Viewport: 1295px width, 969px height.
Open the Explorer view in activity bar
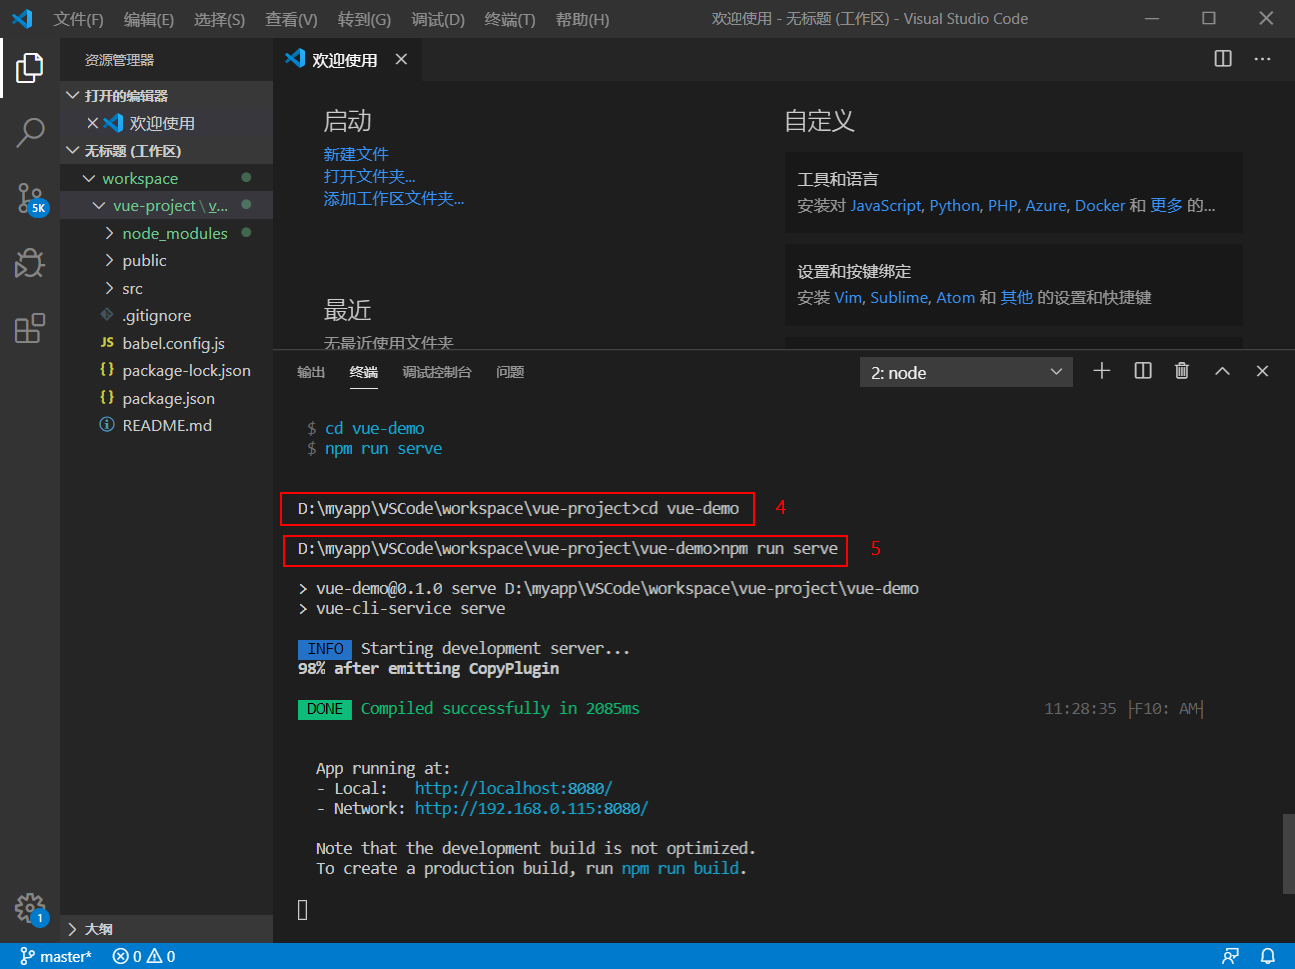(x=30, y=68)
